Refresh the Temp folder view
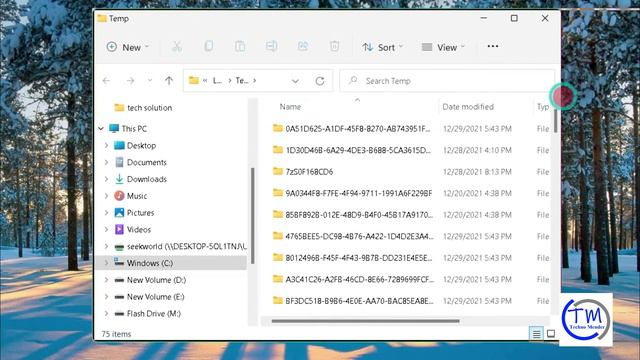The image size is (640, 360). click(x=320, y=81)
